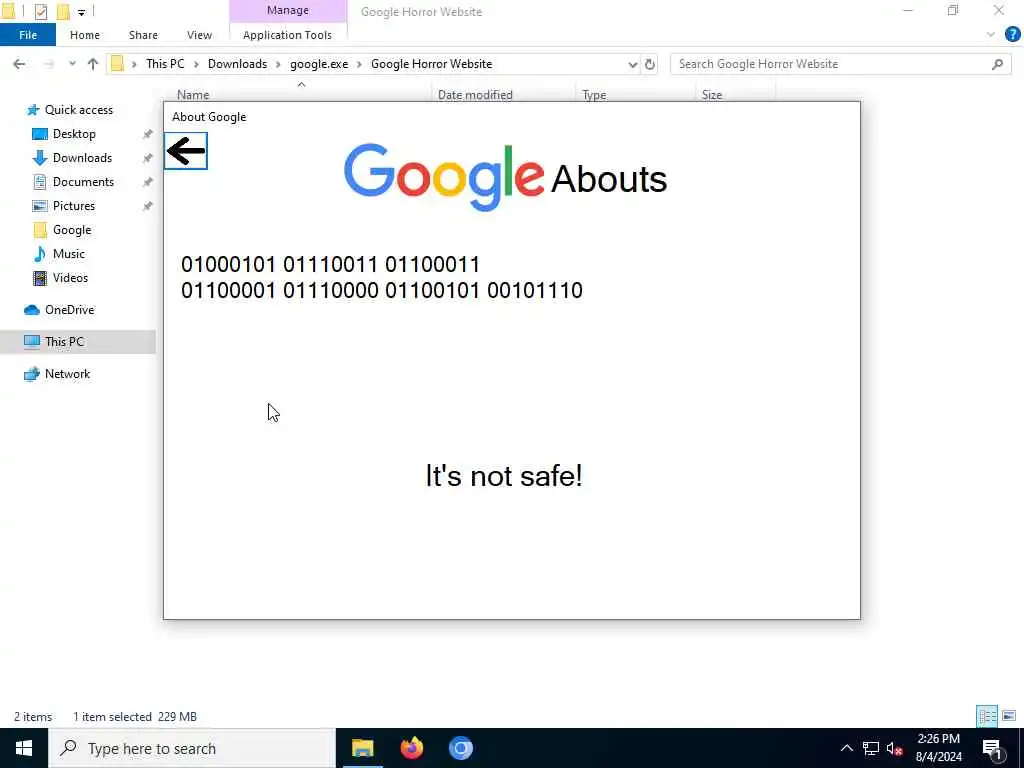Click google.exe in address breadcrumb
This screenshot has width=1024, height=768.
(319, 64)
